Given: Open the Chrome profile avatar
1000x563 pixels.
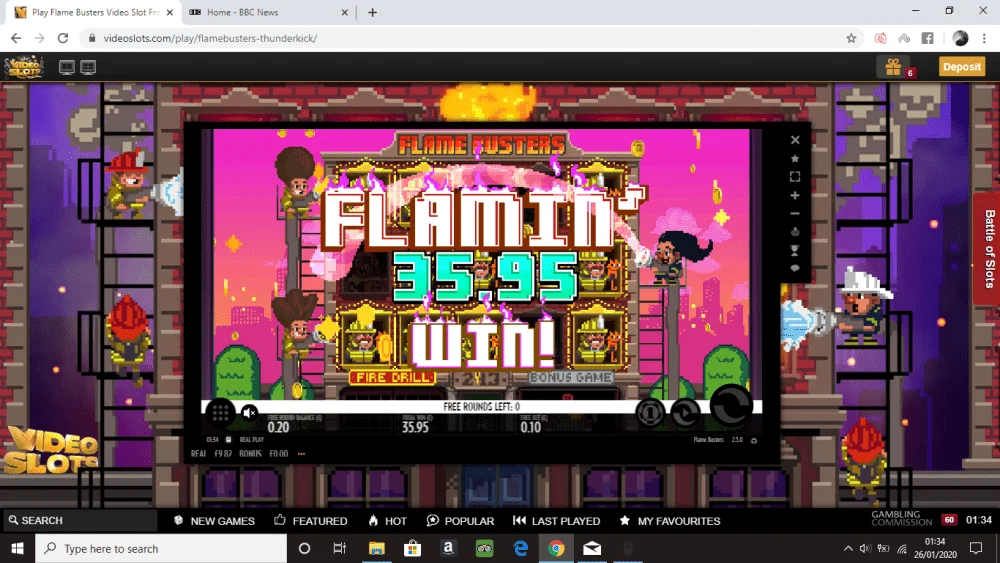Looking at the screenshot, I should 960,38.
